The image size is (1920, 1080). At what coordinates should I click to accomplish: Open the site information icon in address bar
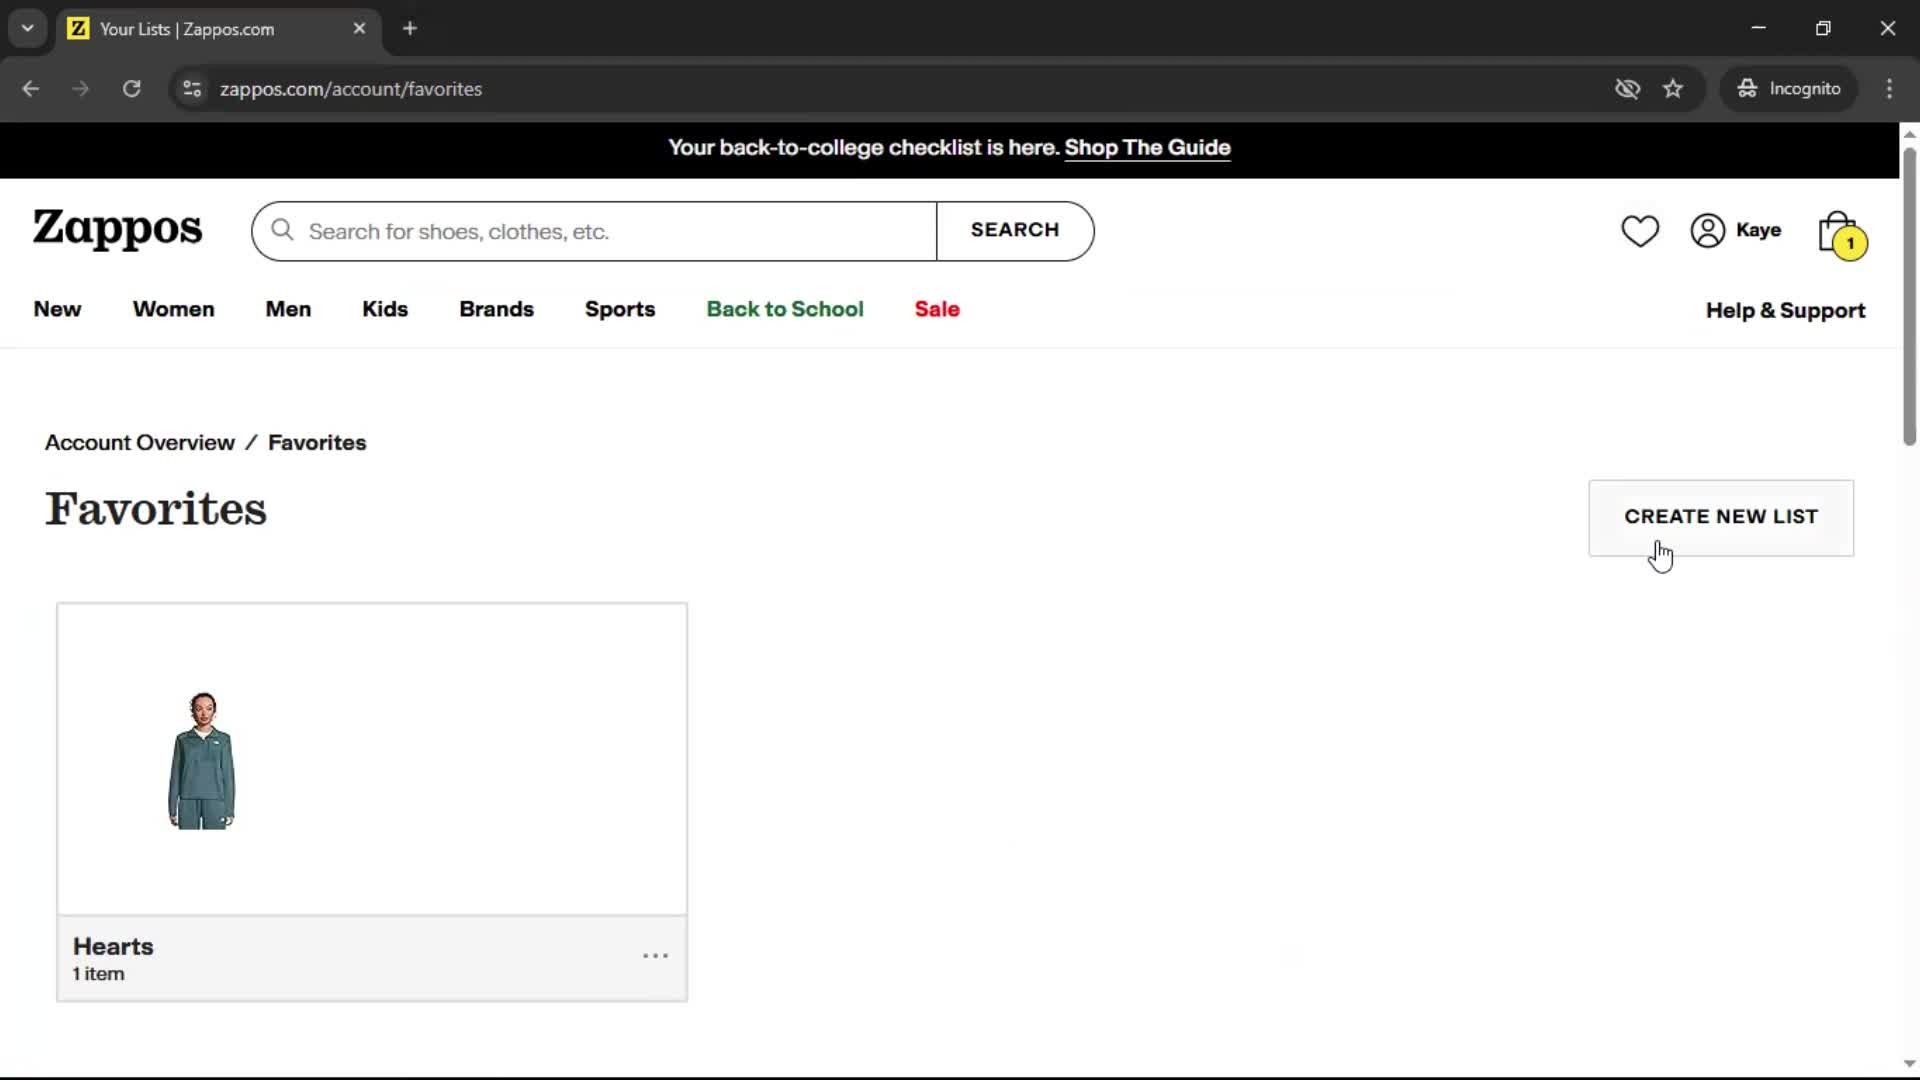[192, 89]
